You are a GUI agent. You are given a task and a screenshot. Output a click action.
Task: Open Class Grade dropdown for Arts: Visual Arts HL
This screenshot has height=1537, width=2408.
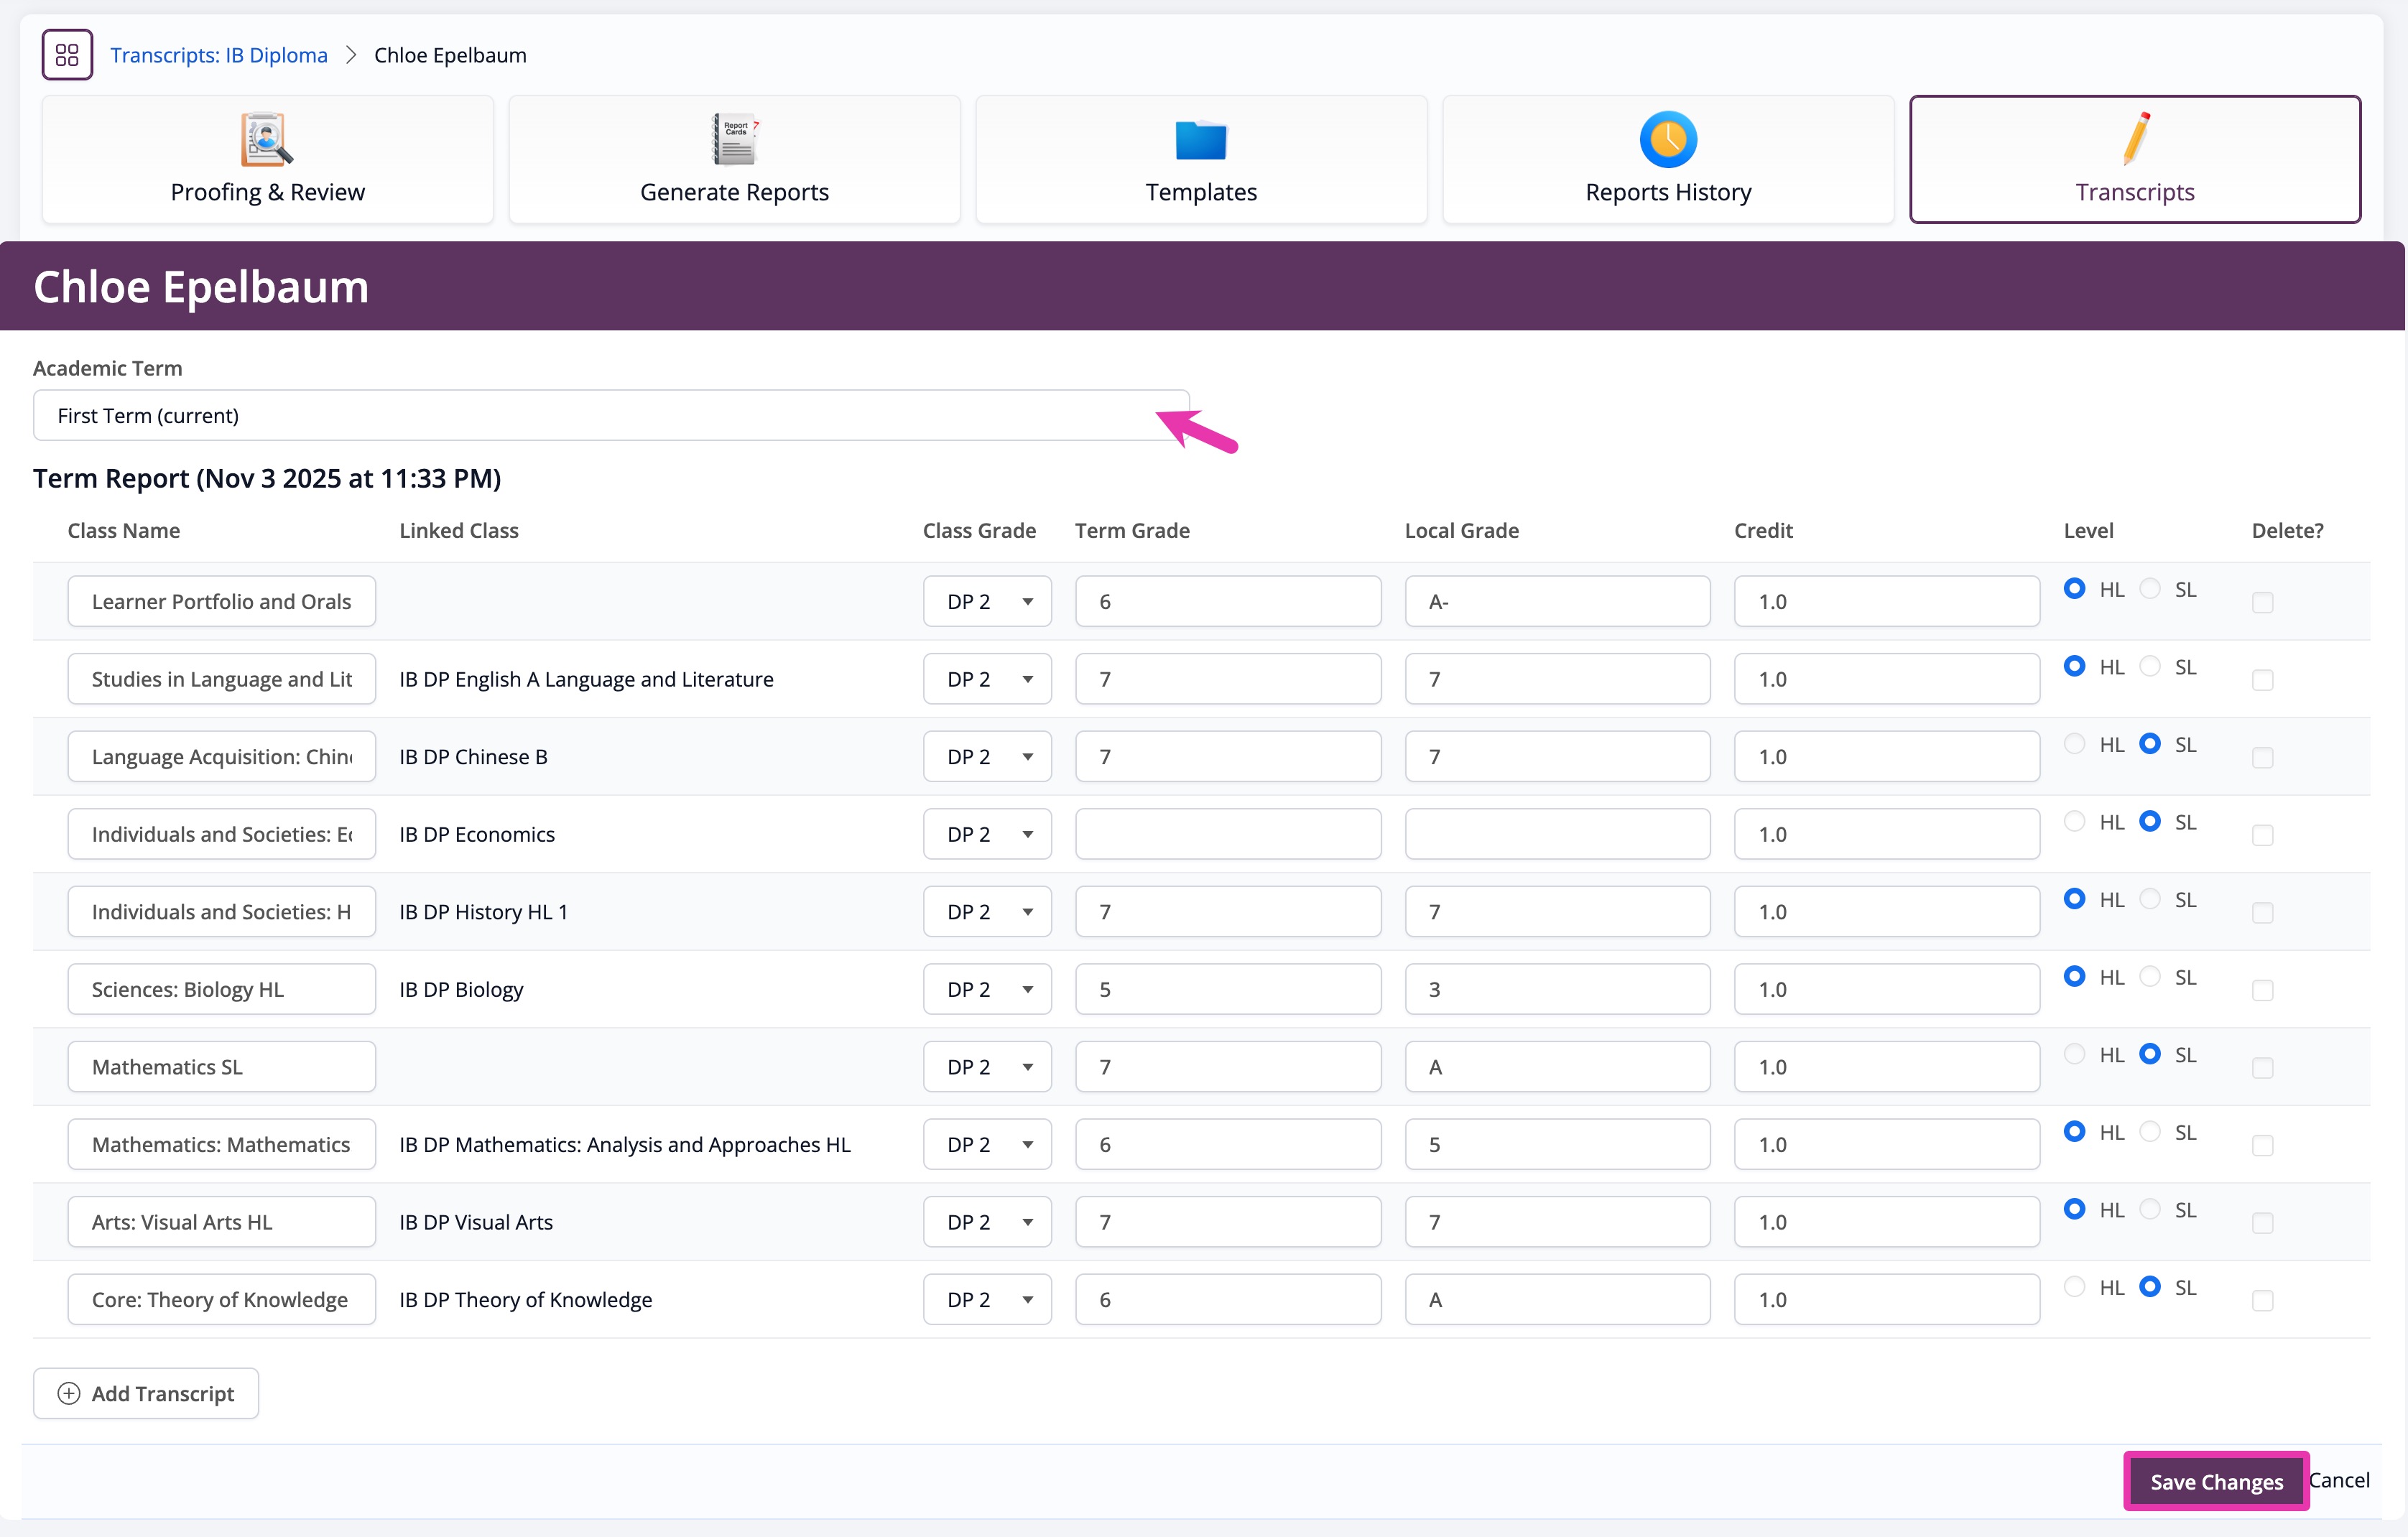(x=987, y=1222)
